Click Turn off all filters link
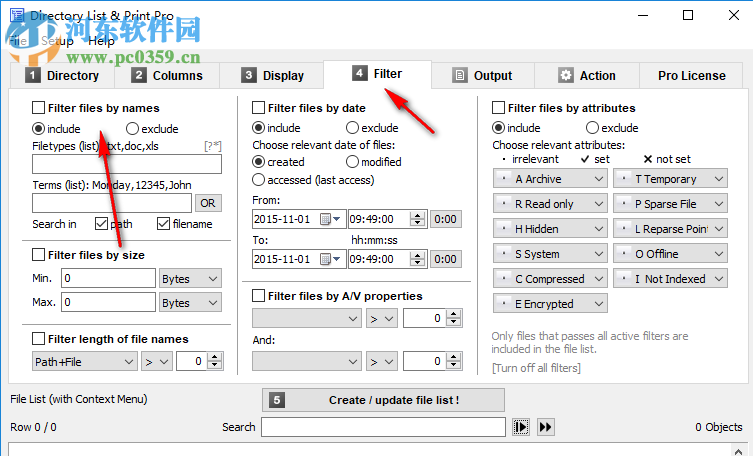753x456 pixels. 536,368
